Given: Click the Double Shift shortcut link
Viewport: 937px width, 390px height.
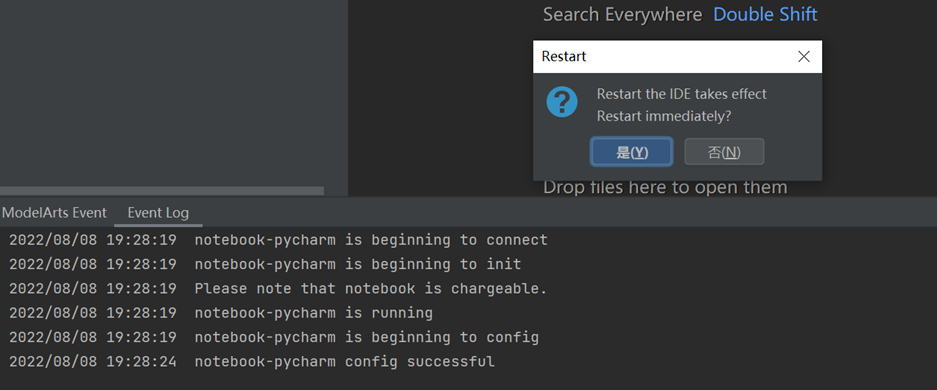Looking at the screenshot, I should point(765,14).
